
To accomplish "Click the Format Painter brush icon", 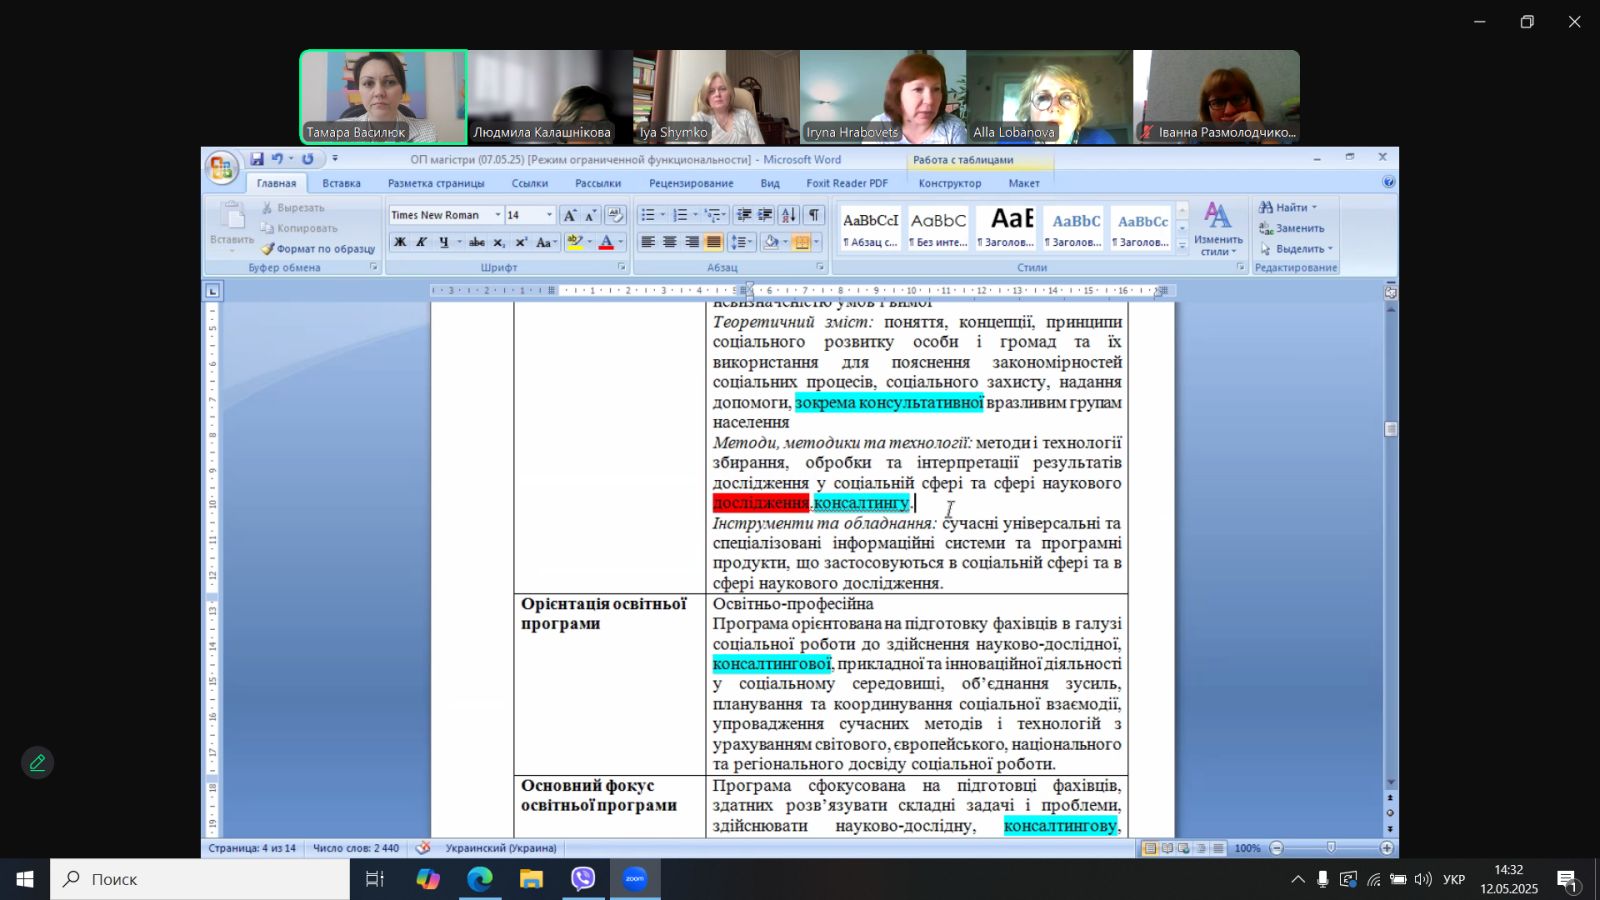I will [x=268, y=249].
